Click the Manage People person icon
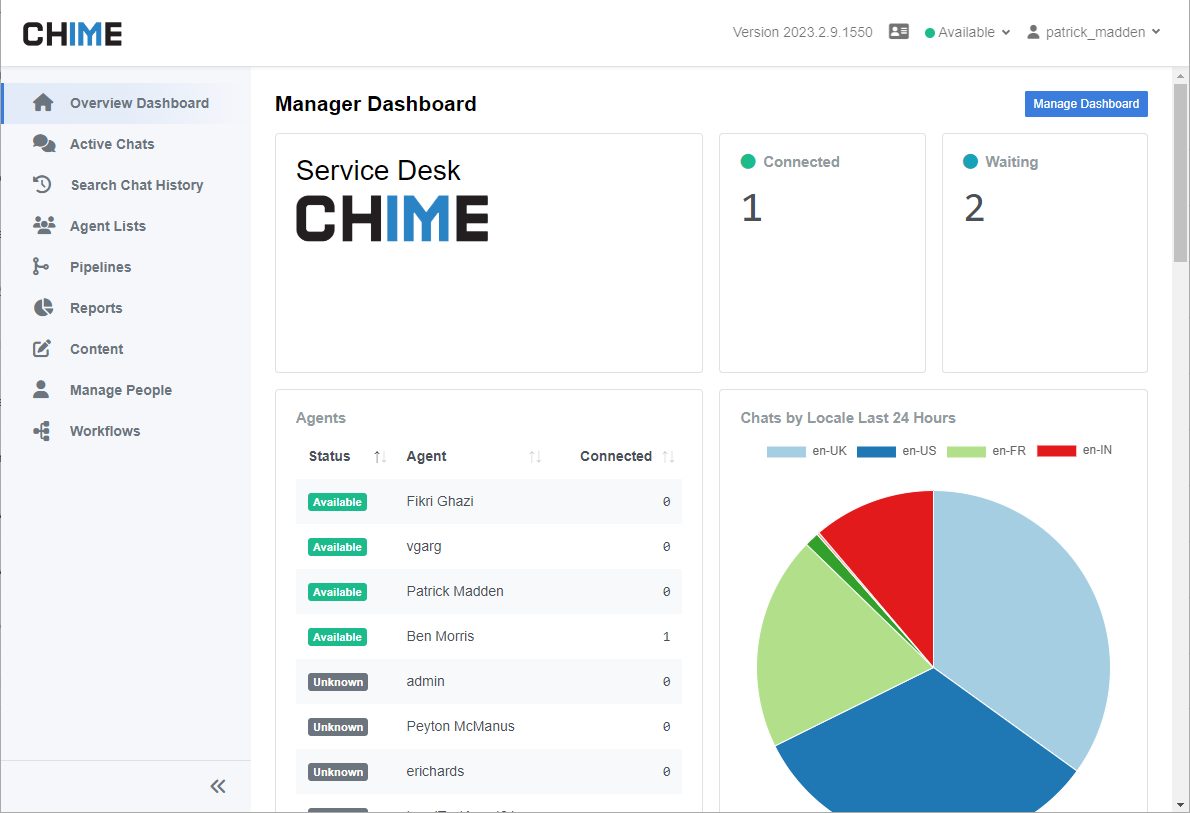 click(x=41, y=389)
